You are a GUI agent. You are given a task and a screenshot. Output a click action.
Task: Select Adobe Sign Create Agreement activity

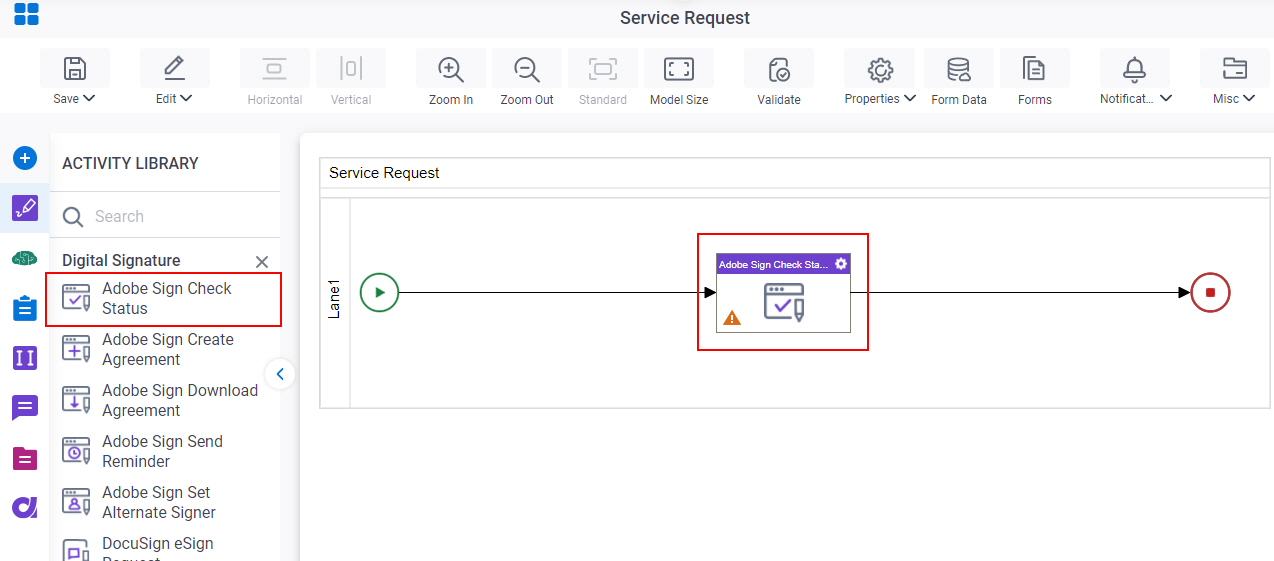(x=164, y=349)
